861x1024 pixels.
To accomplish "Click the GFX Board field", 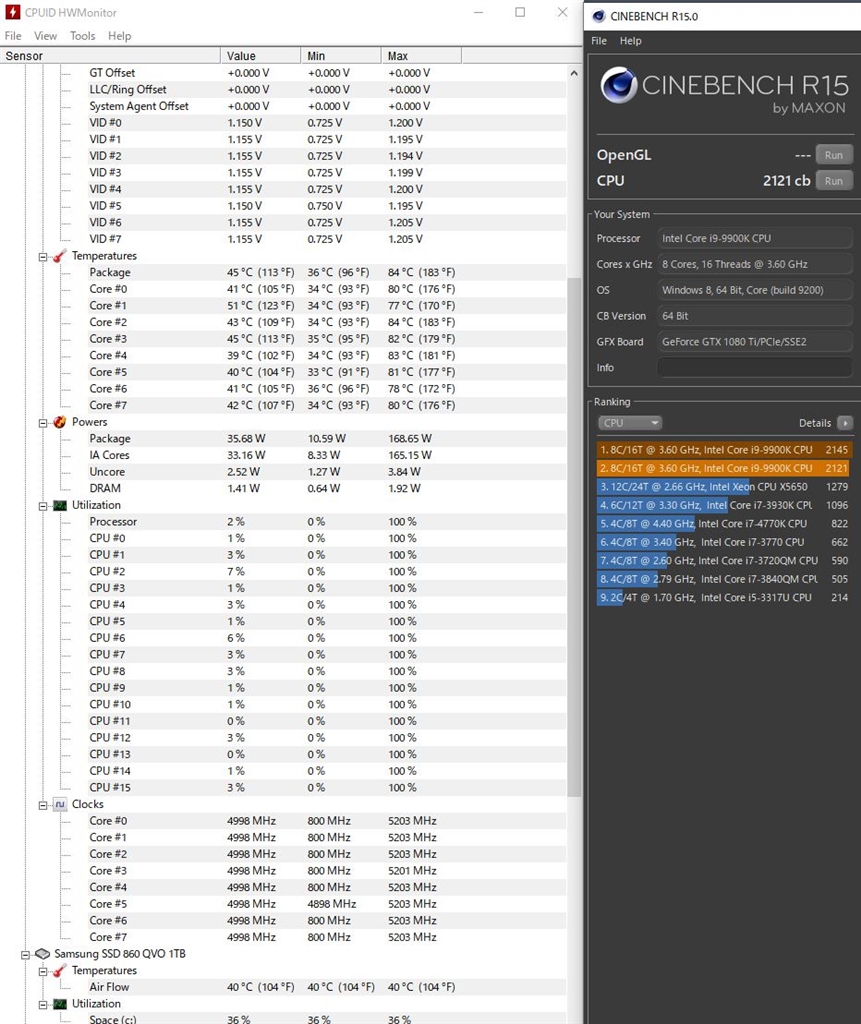I will click(755, 342).
